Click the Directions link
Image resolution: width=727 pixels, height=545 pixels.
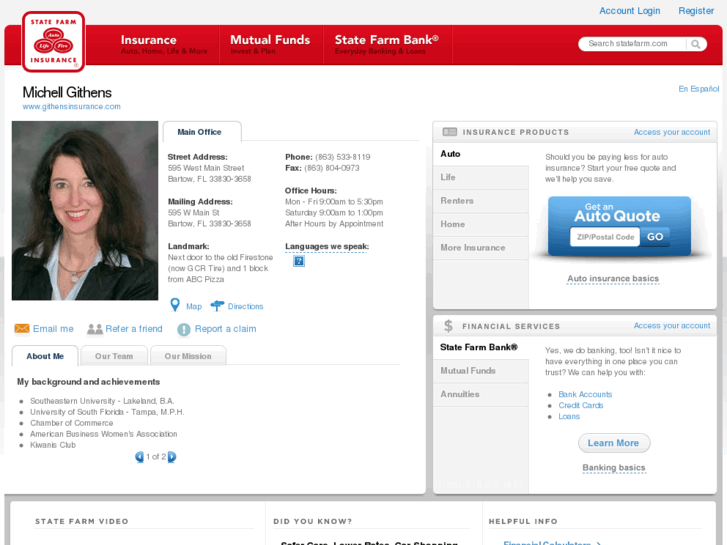click(x=245, y=307)
